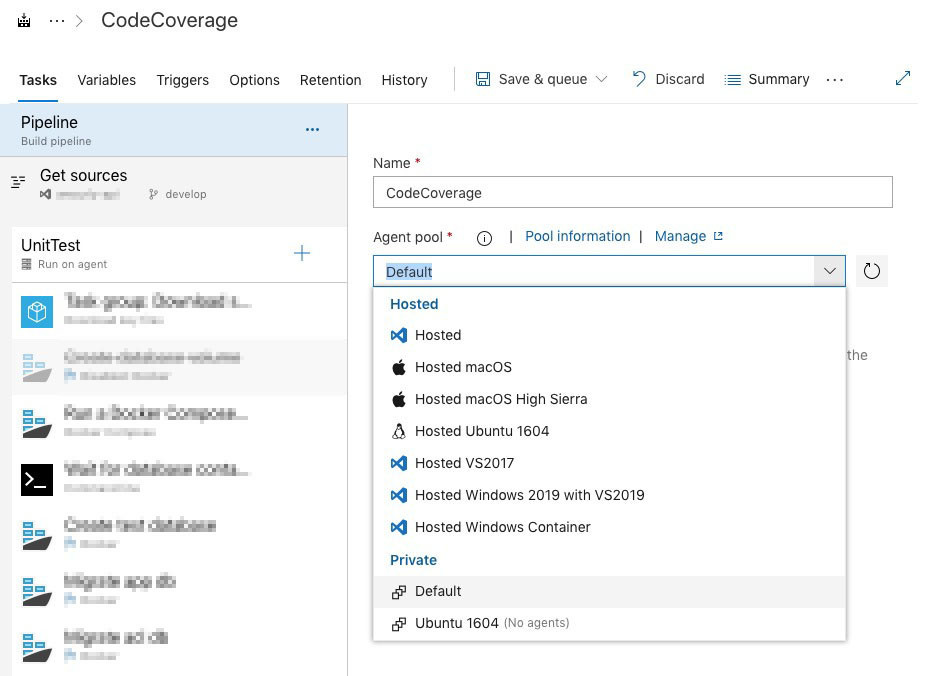Open the Pool information link
Viewport: 932px width, 676px height.
click(577, 236)
